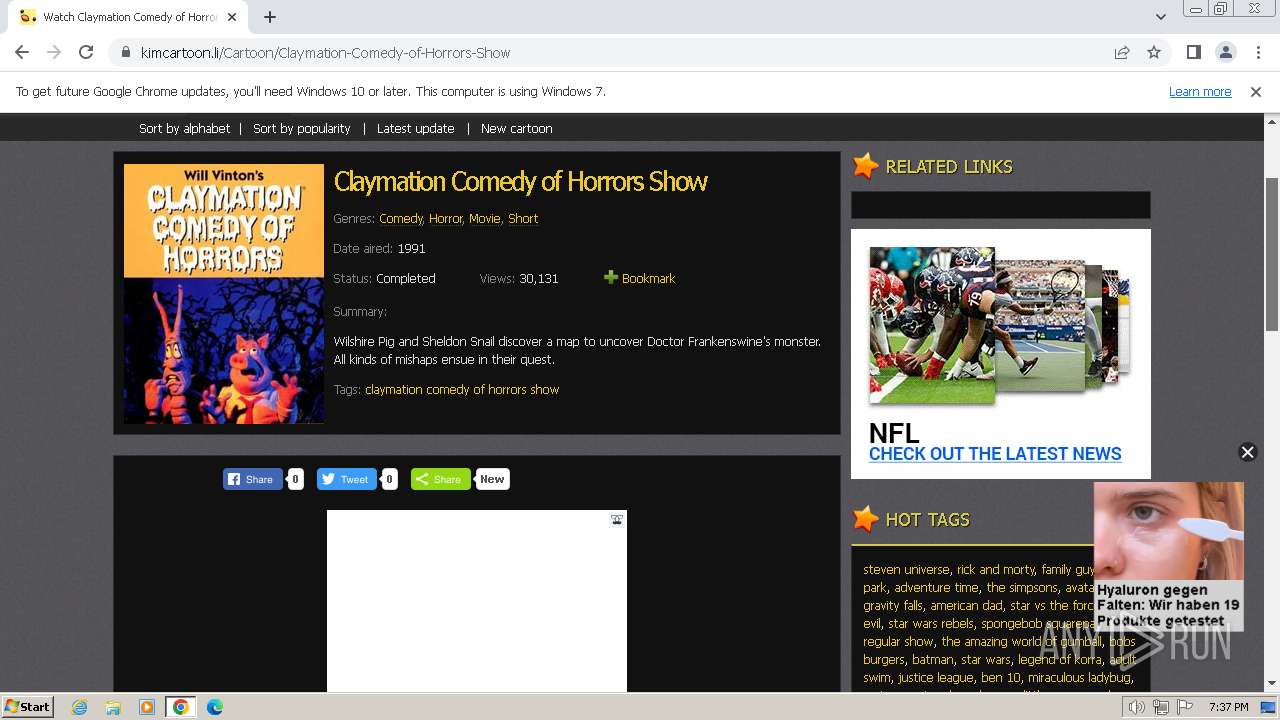Open the Short genre link
Viewport: 1280px width, 720px height.
tap(523, 218)
